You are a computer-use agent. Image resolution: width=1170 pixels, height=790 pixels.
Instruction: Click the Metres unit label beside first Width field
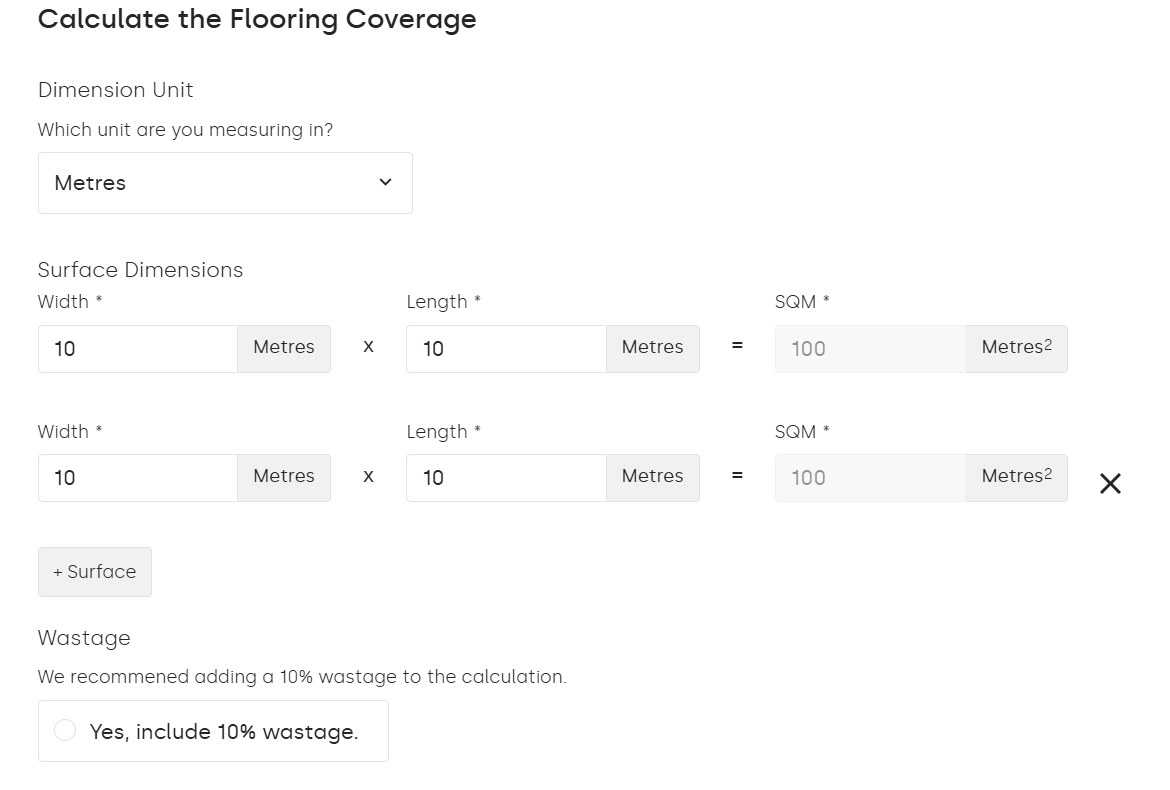click(283, 347)
